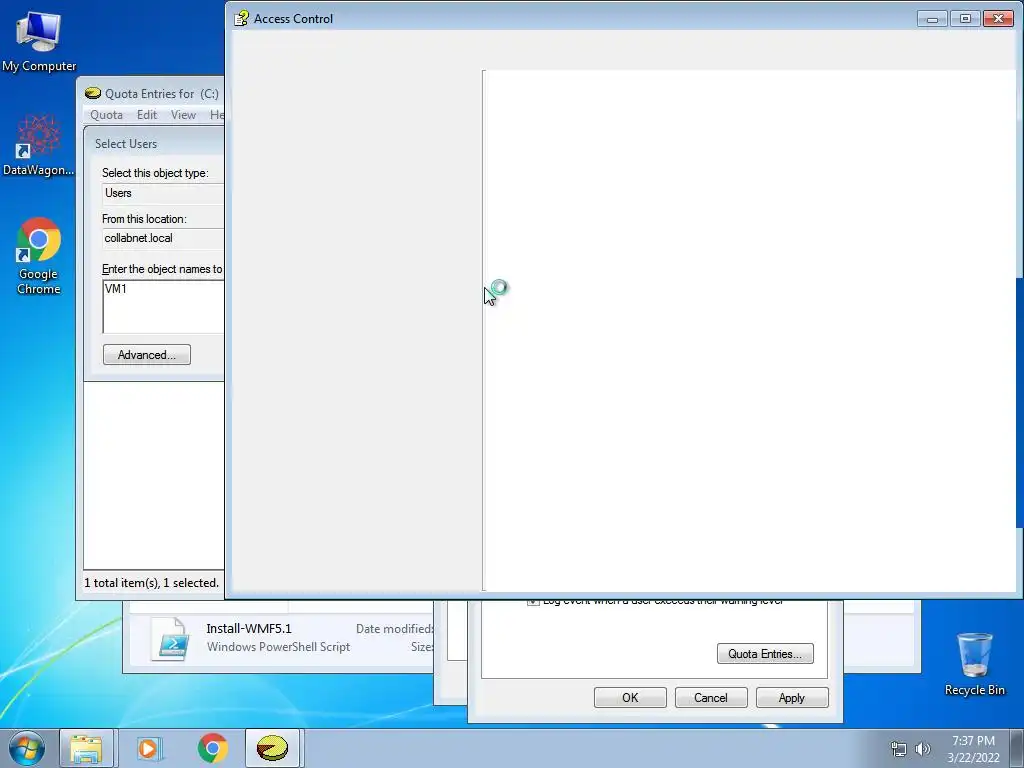
Task: Open the View menu in Quota Entries
Action: click(184, 115)
